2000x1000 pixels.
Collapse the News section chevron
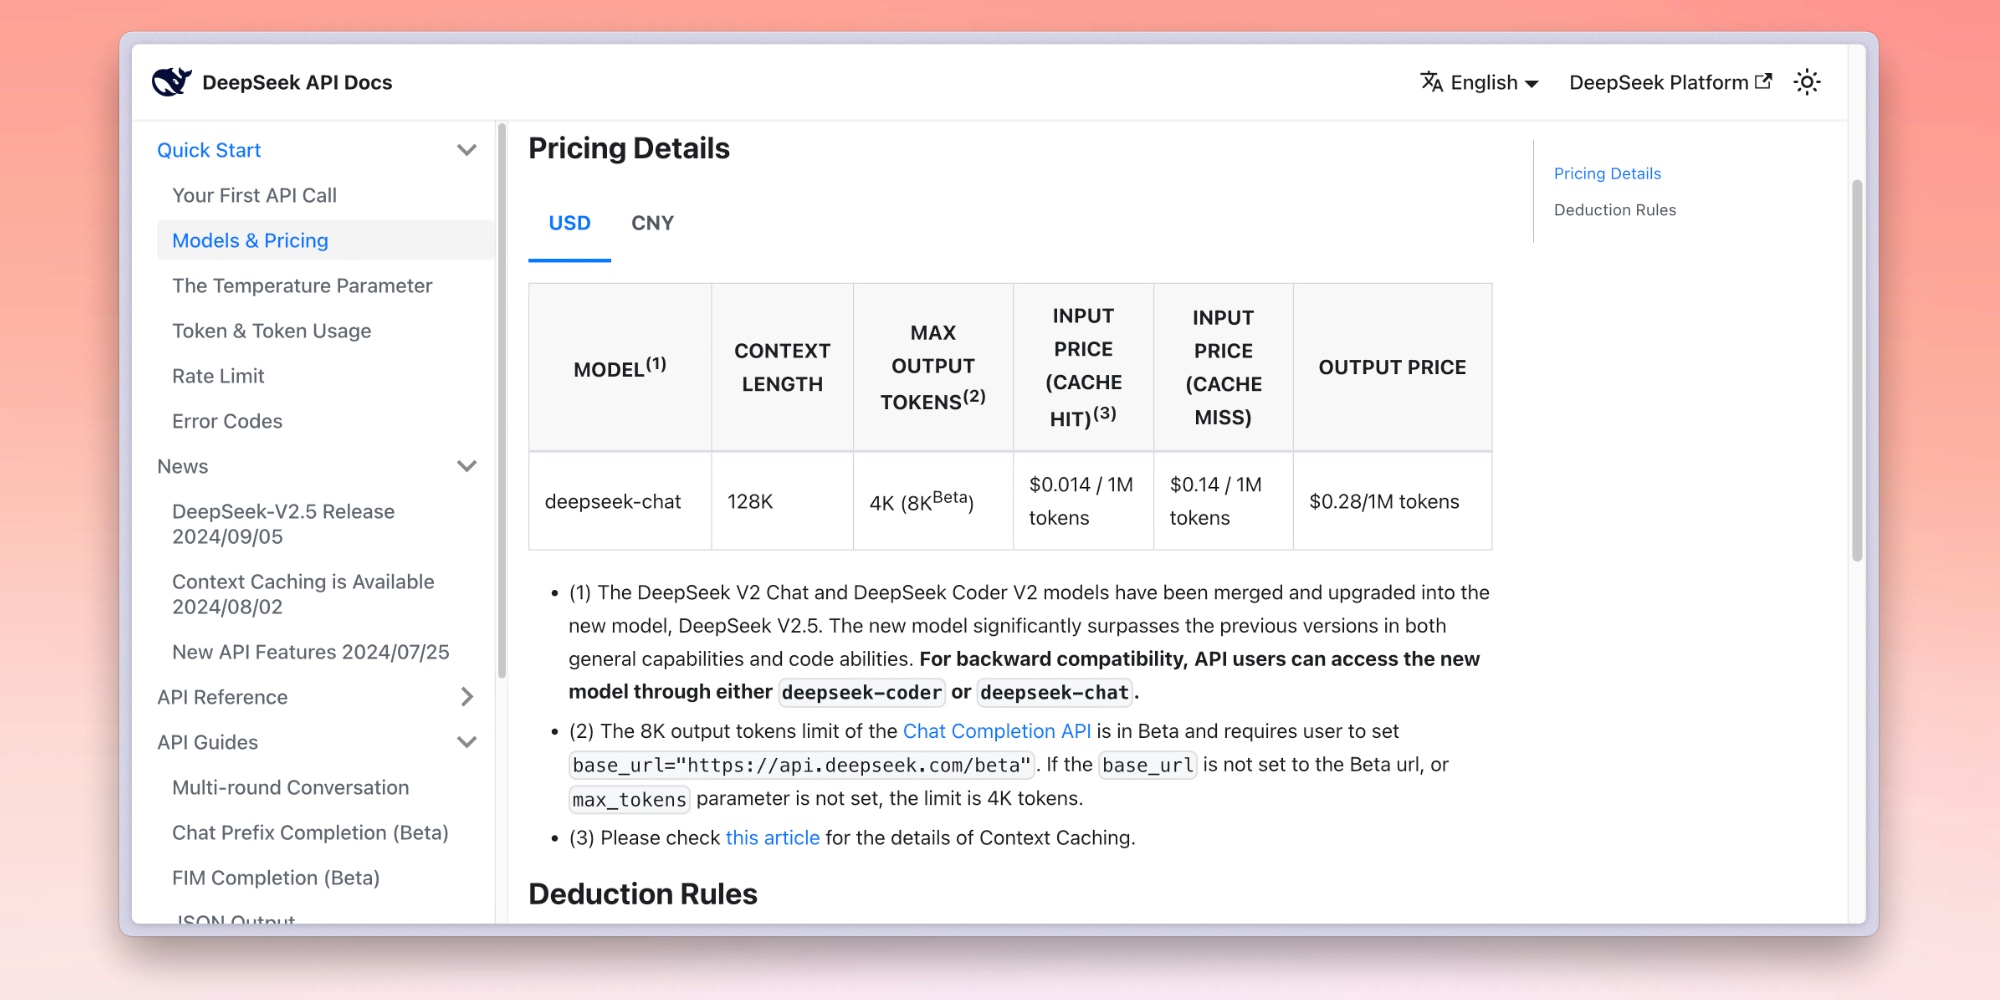pyautogui.click(x=466, y=466)
